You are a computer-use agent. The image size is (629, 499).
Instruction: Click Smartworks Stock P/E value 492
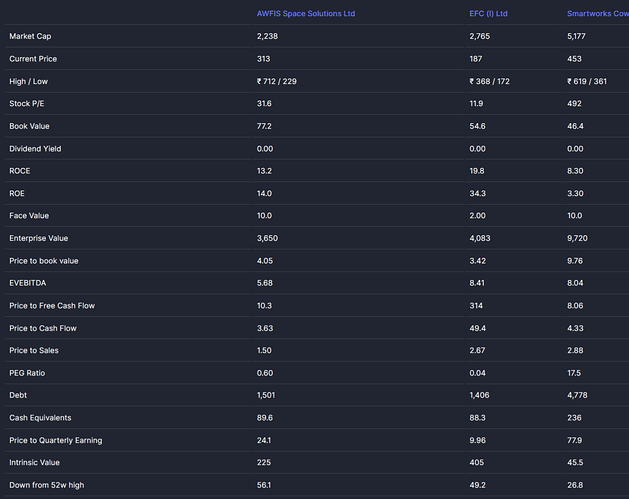[x=574, y=103]
